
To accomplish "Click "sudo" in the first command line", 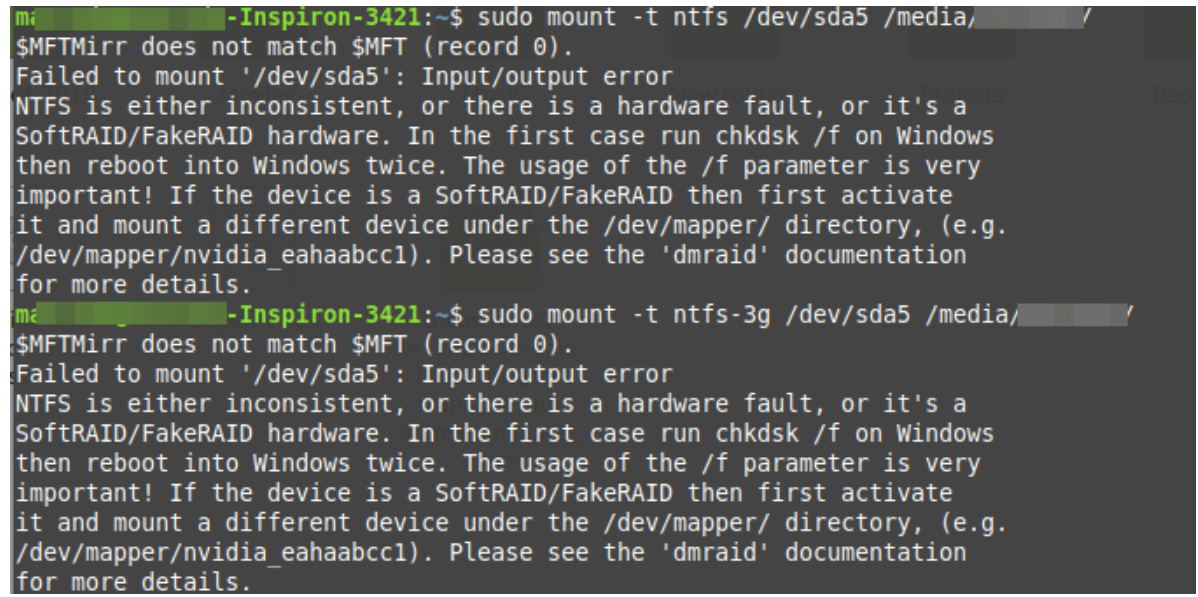I will (506, 17).
